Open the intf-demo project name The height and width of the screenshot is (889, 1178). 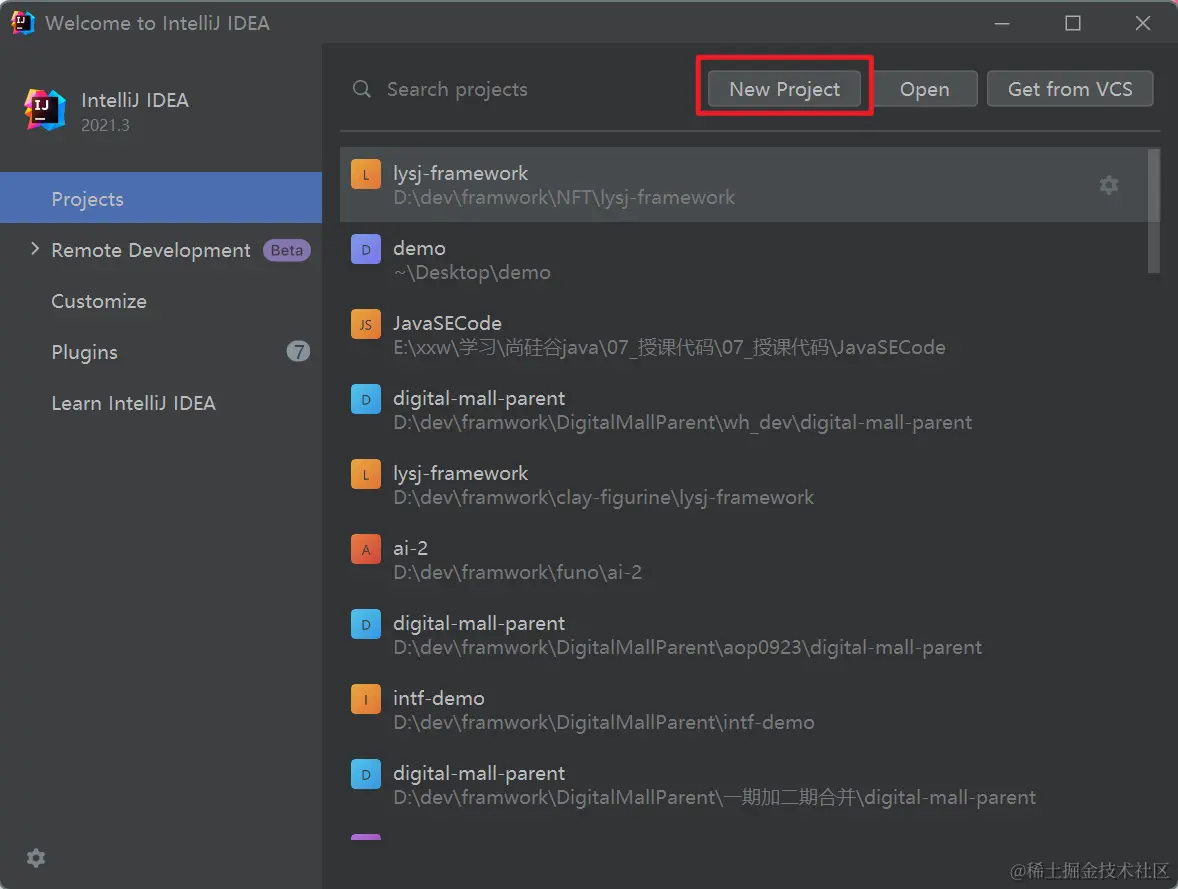(x=439, y=698)
